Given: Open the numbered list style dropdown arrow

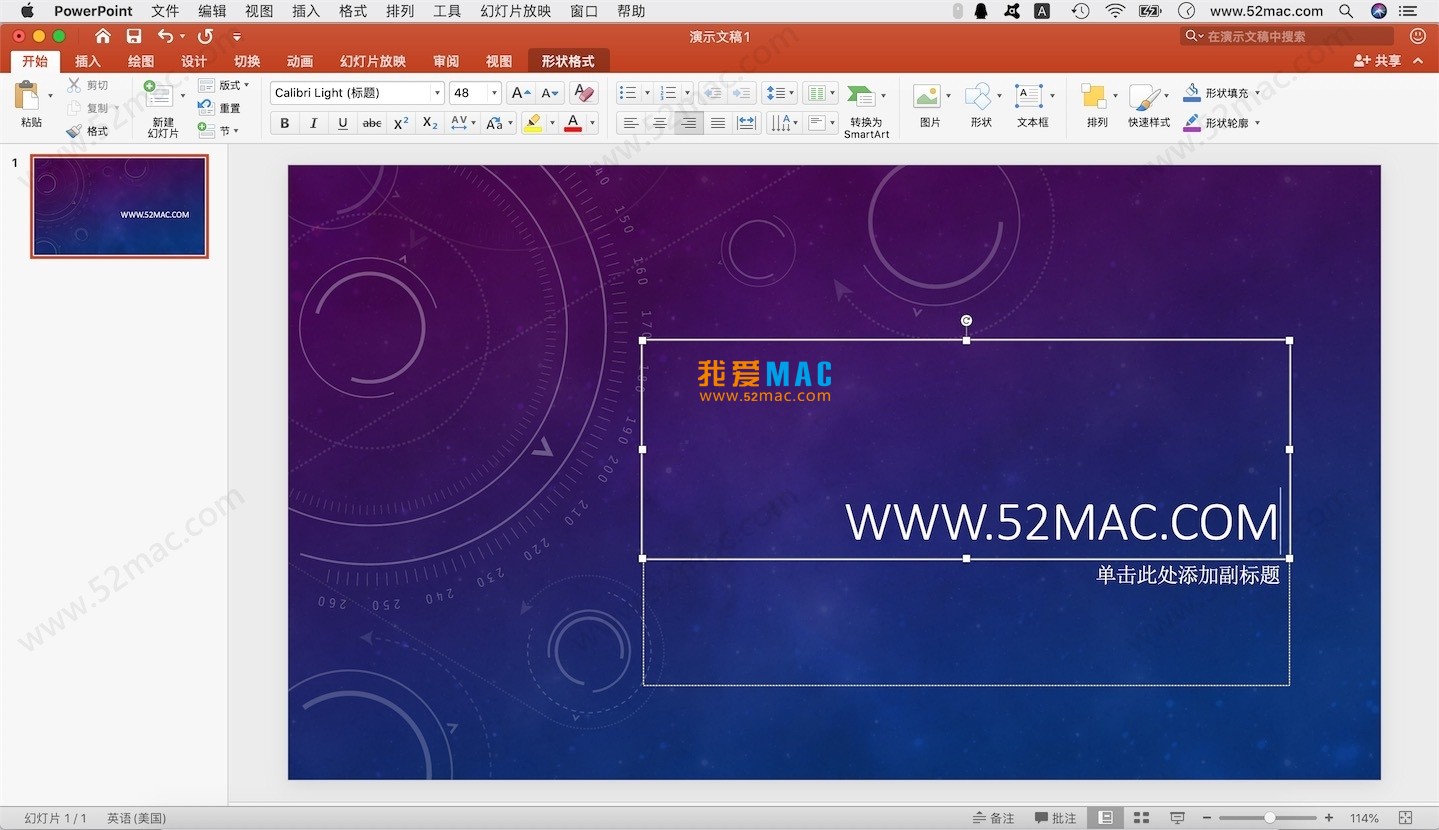Looking at the screenshot, I should pyautogui.click(x=688, y=93).
